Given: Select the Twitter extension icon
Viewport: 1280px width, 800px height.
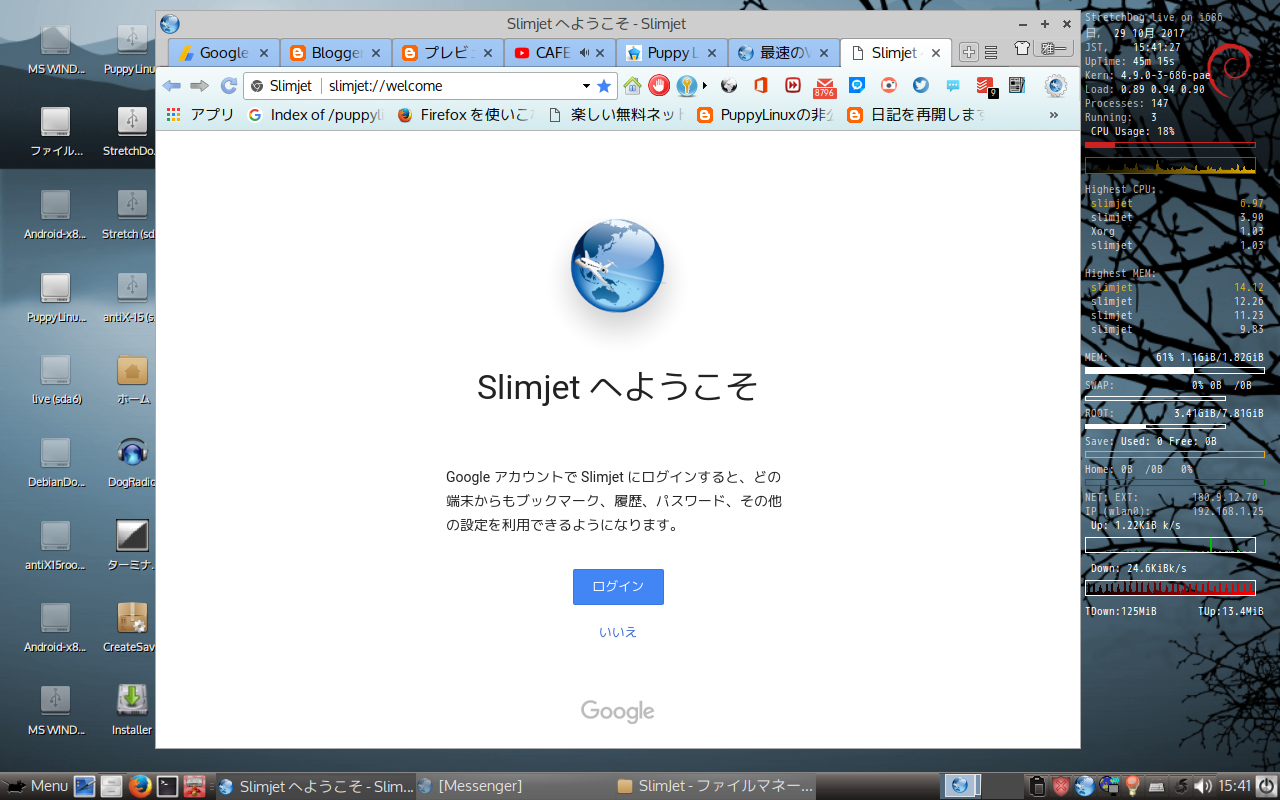Looking at the screenshot, I should point(920,86).
